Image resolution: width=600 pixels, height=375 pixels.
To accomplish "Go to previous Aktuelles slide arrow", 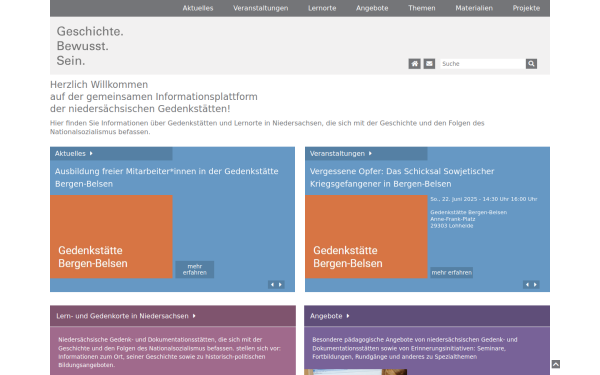I will point(272,285).
